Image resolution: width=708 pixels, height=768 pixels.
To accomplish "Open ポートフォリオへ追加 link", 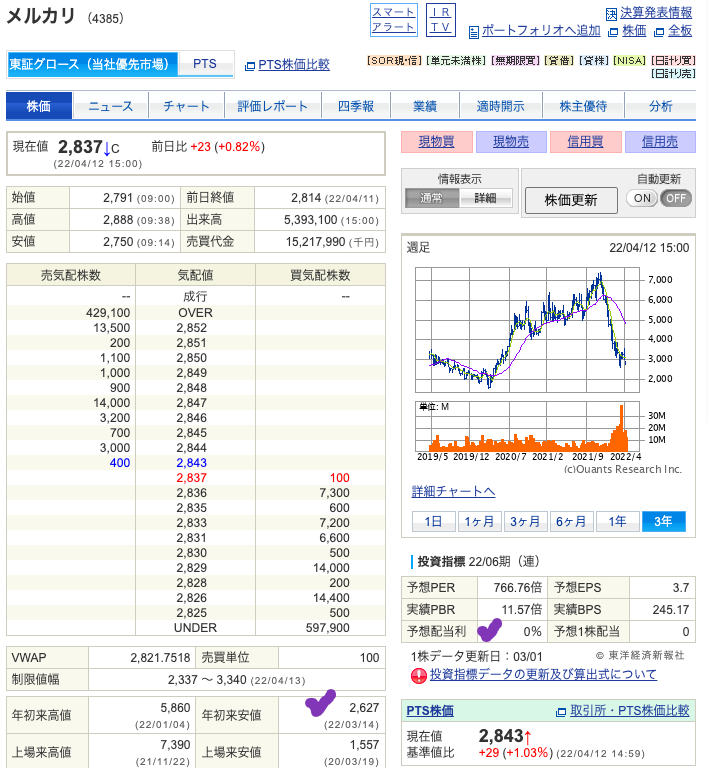I will coord(541,30).
